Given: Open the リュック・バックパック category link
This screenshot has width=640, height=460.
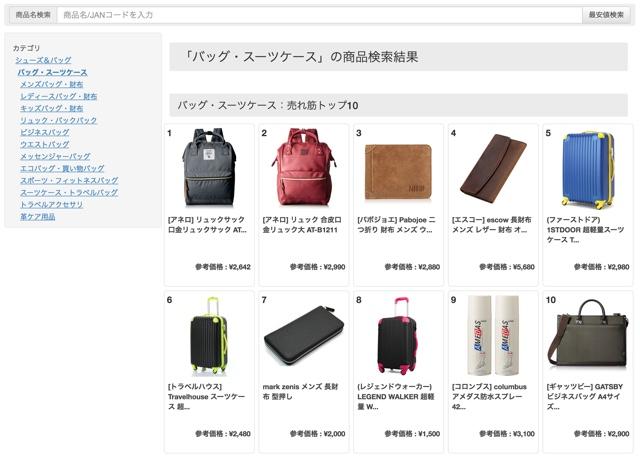Looking at the screenshot, I should 59,120.
